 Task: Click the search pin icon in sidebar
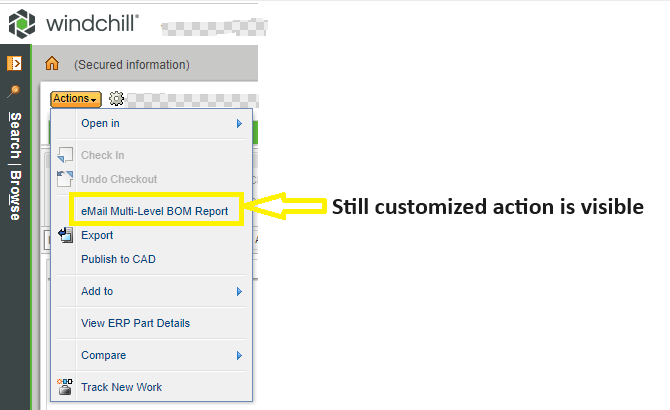pos(14,91)
